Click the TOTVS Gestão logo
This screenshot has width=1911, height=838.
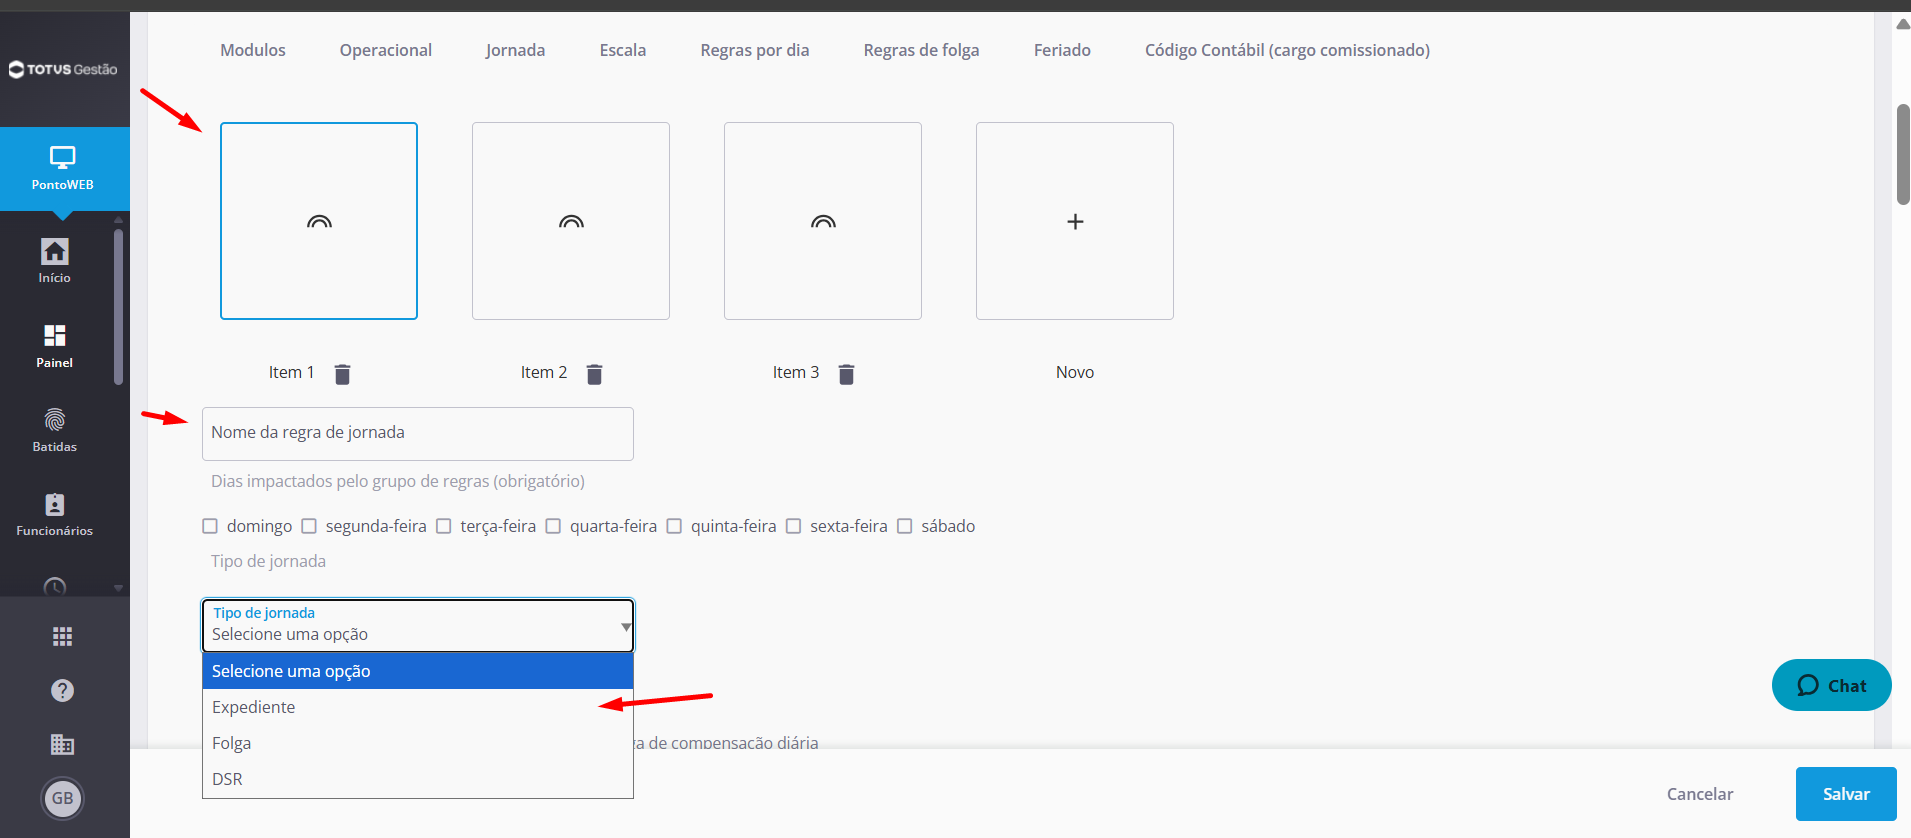pyautogui.click(x=63, y=69)
